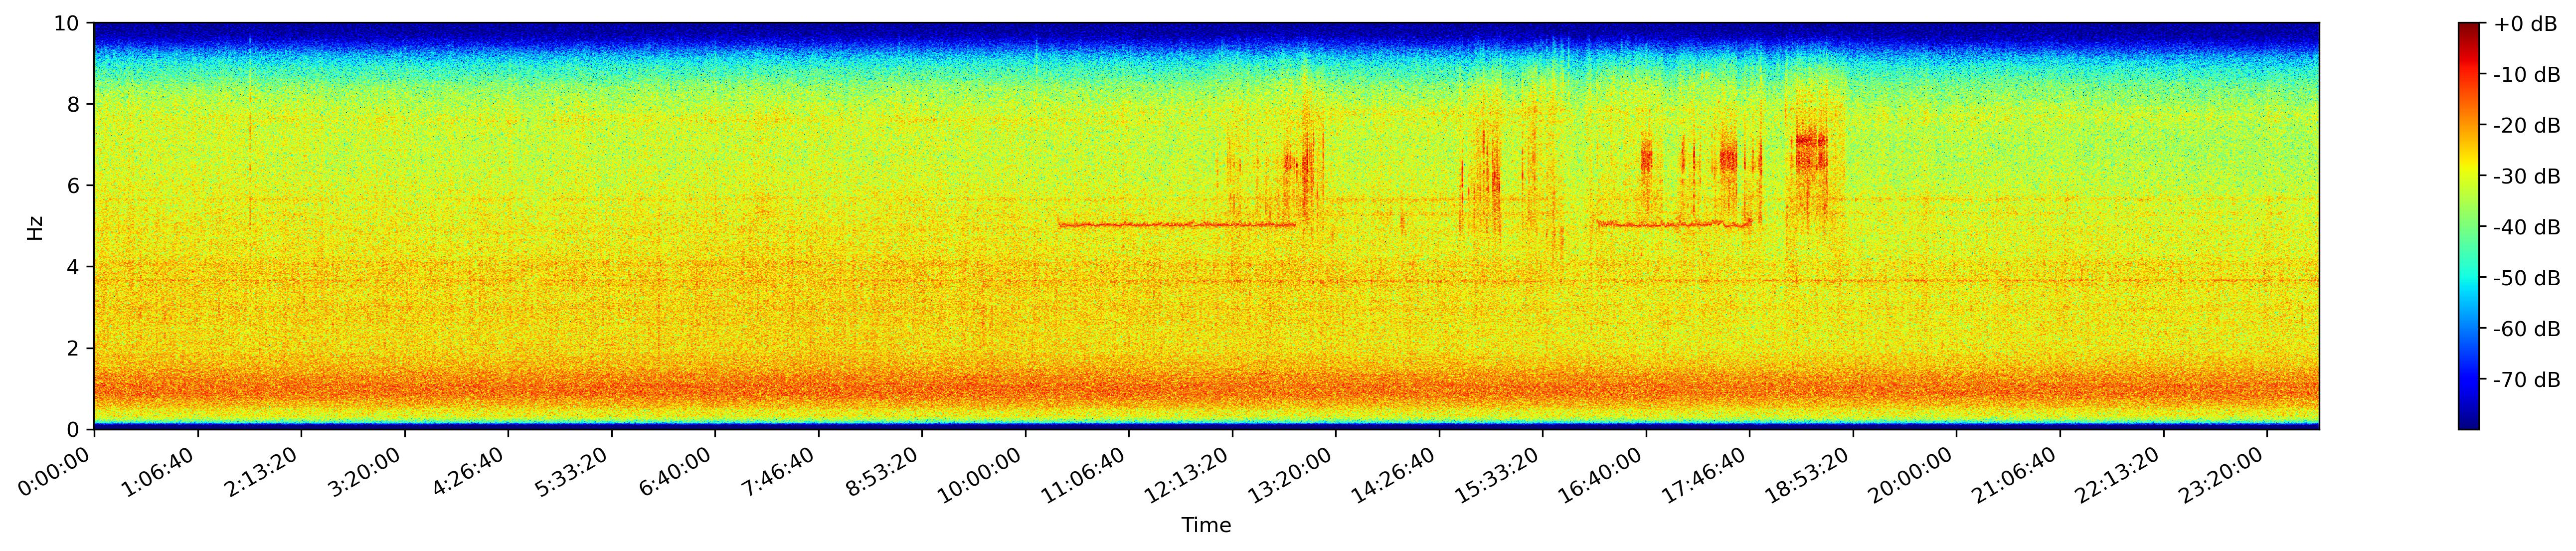The height and width of the screenshot is (551, 2576).
Task: Click the -70 dB colorbar label
Action: click(x=2527, y=380)
